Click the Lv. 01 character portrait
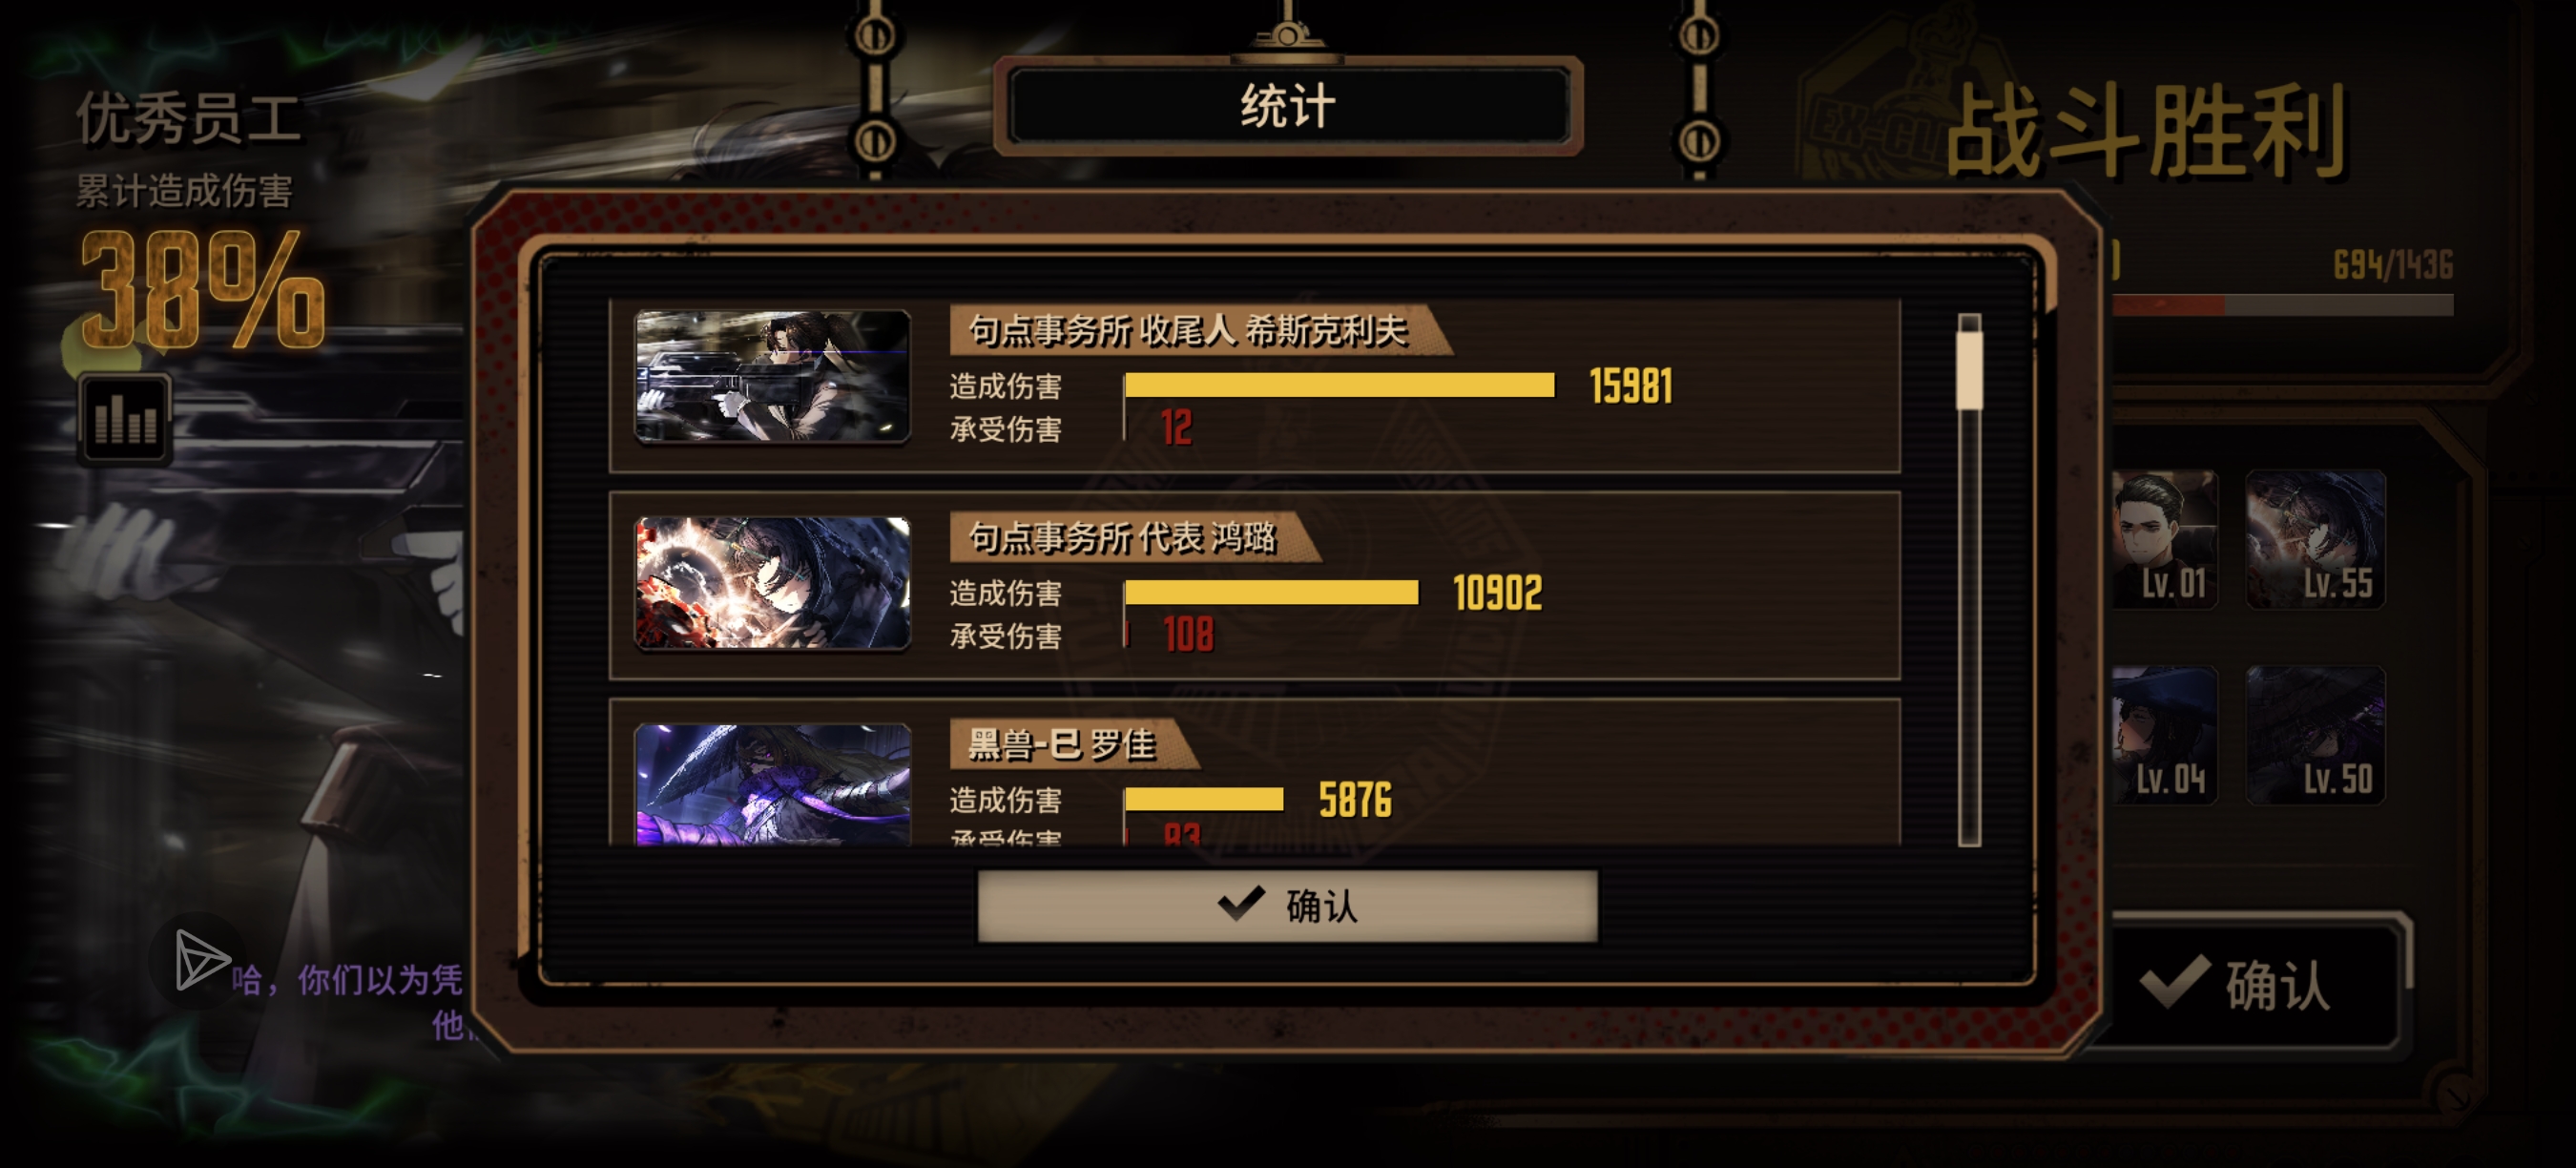The height and width of the screenshot is (1168, 2576). tap(2166, 539)
